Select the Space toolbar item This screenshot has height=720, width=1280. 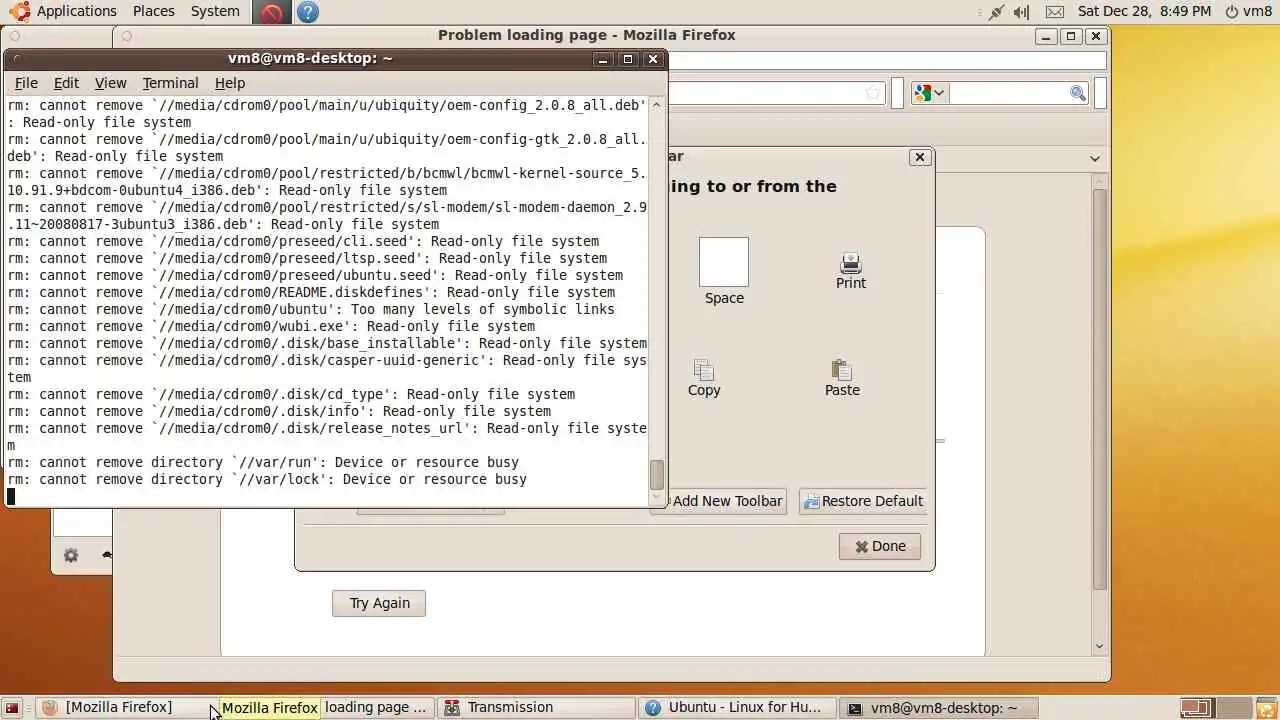(724, 271)
